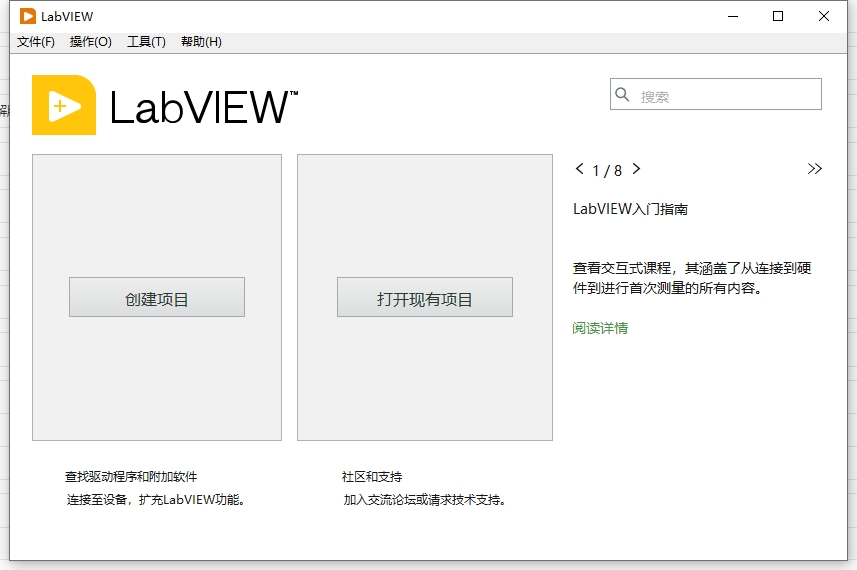Maximize the LabVIEW window
The height and width of the screenshot is (570, 857).
tap(778, 16)
